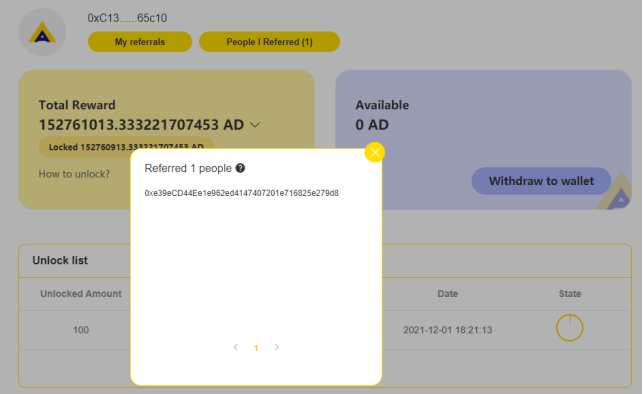Open How to unlock? link
643x394 pixels.
tap(74, 174)
